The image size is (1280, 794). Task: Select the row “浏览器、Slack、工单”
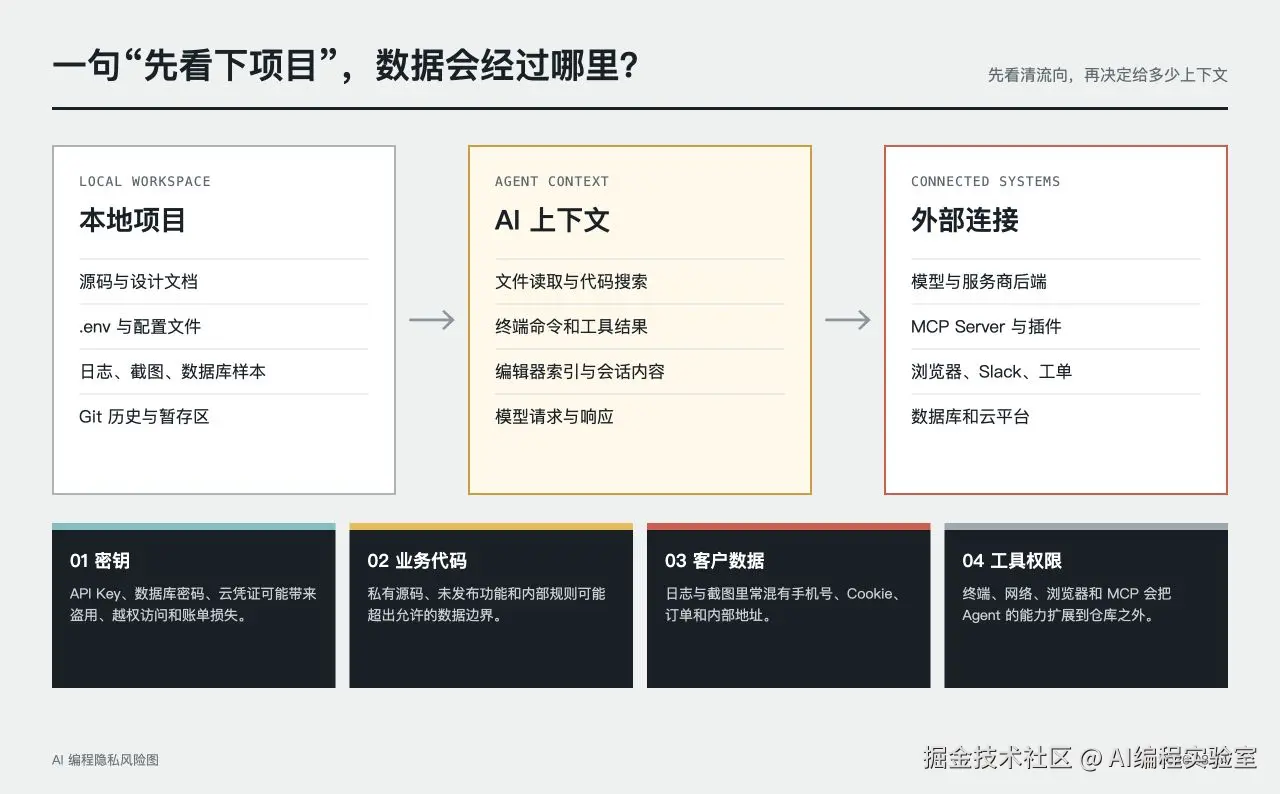pyautogui.click(x=1056, y=372)
